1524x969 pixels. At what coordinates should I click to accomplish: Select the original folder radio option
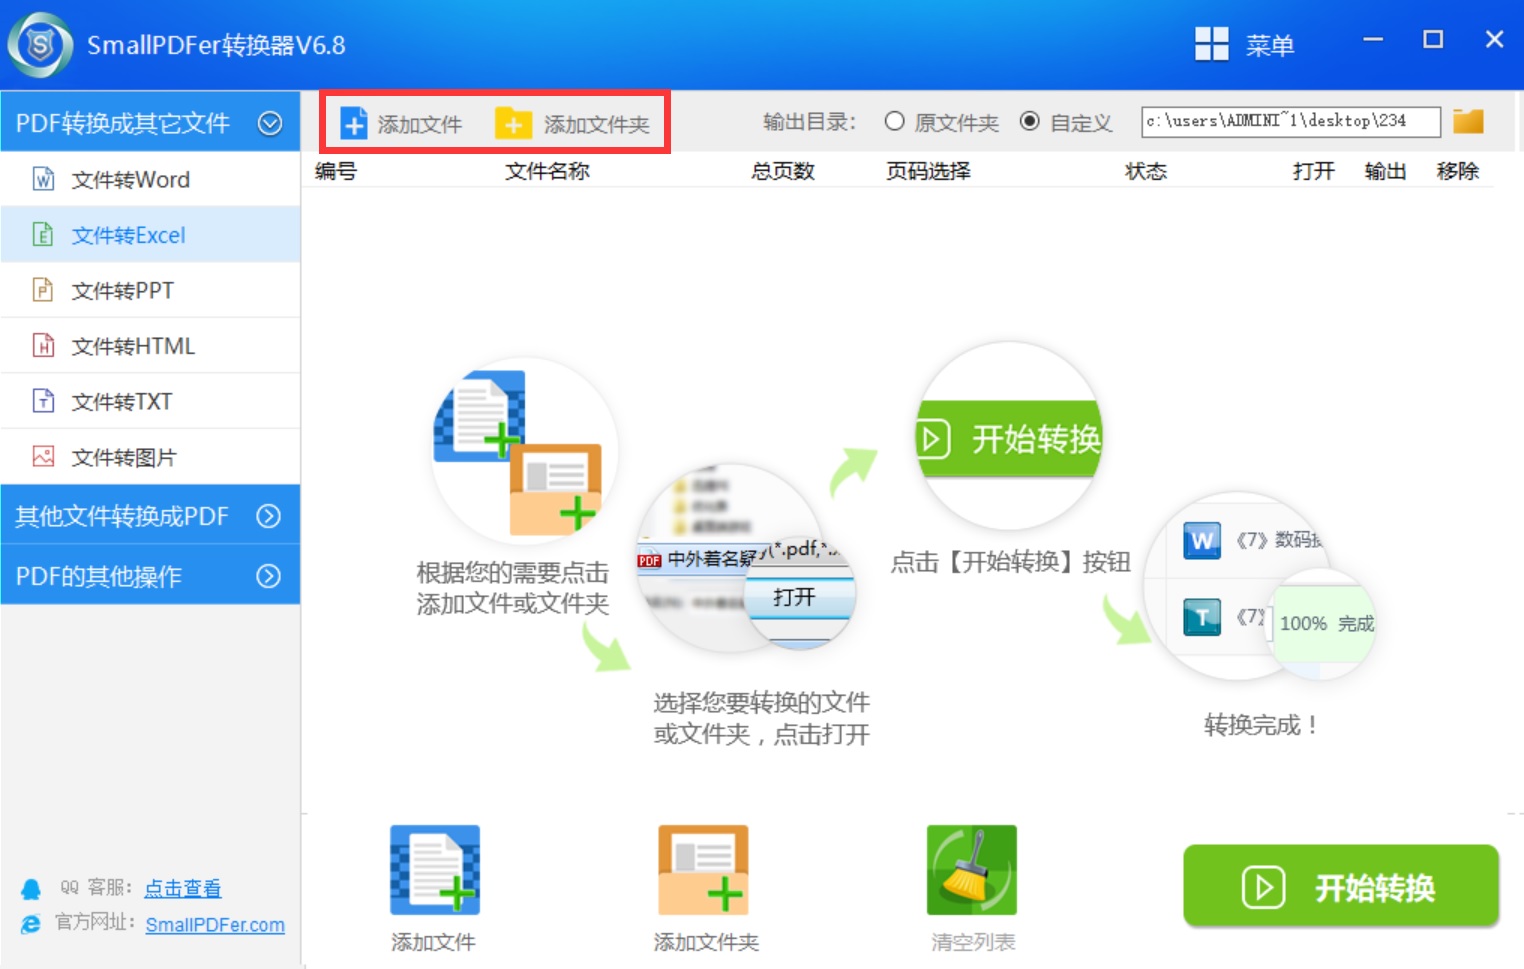point(895,122)
